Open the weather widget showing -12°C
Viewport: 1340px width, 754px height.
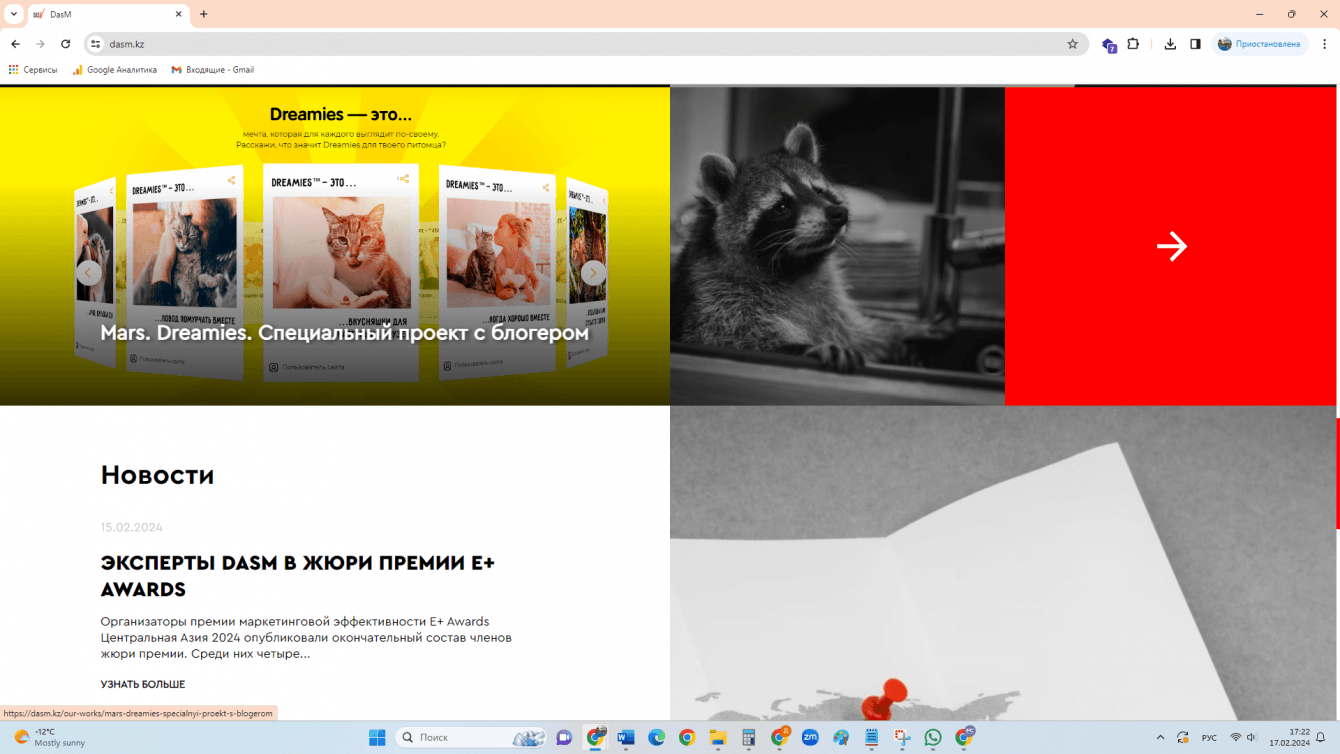tap(50, 738)
